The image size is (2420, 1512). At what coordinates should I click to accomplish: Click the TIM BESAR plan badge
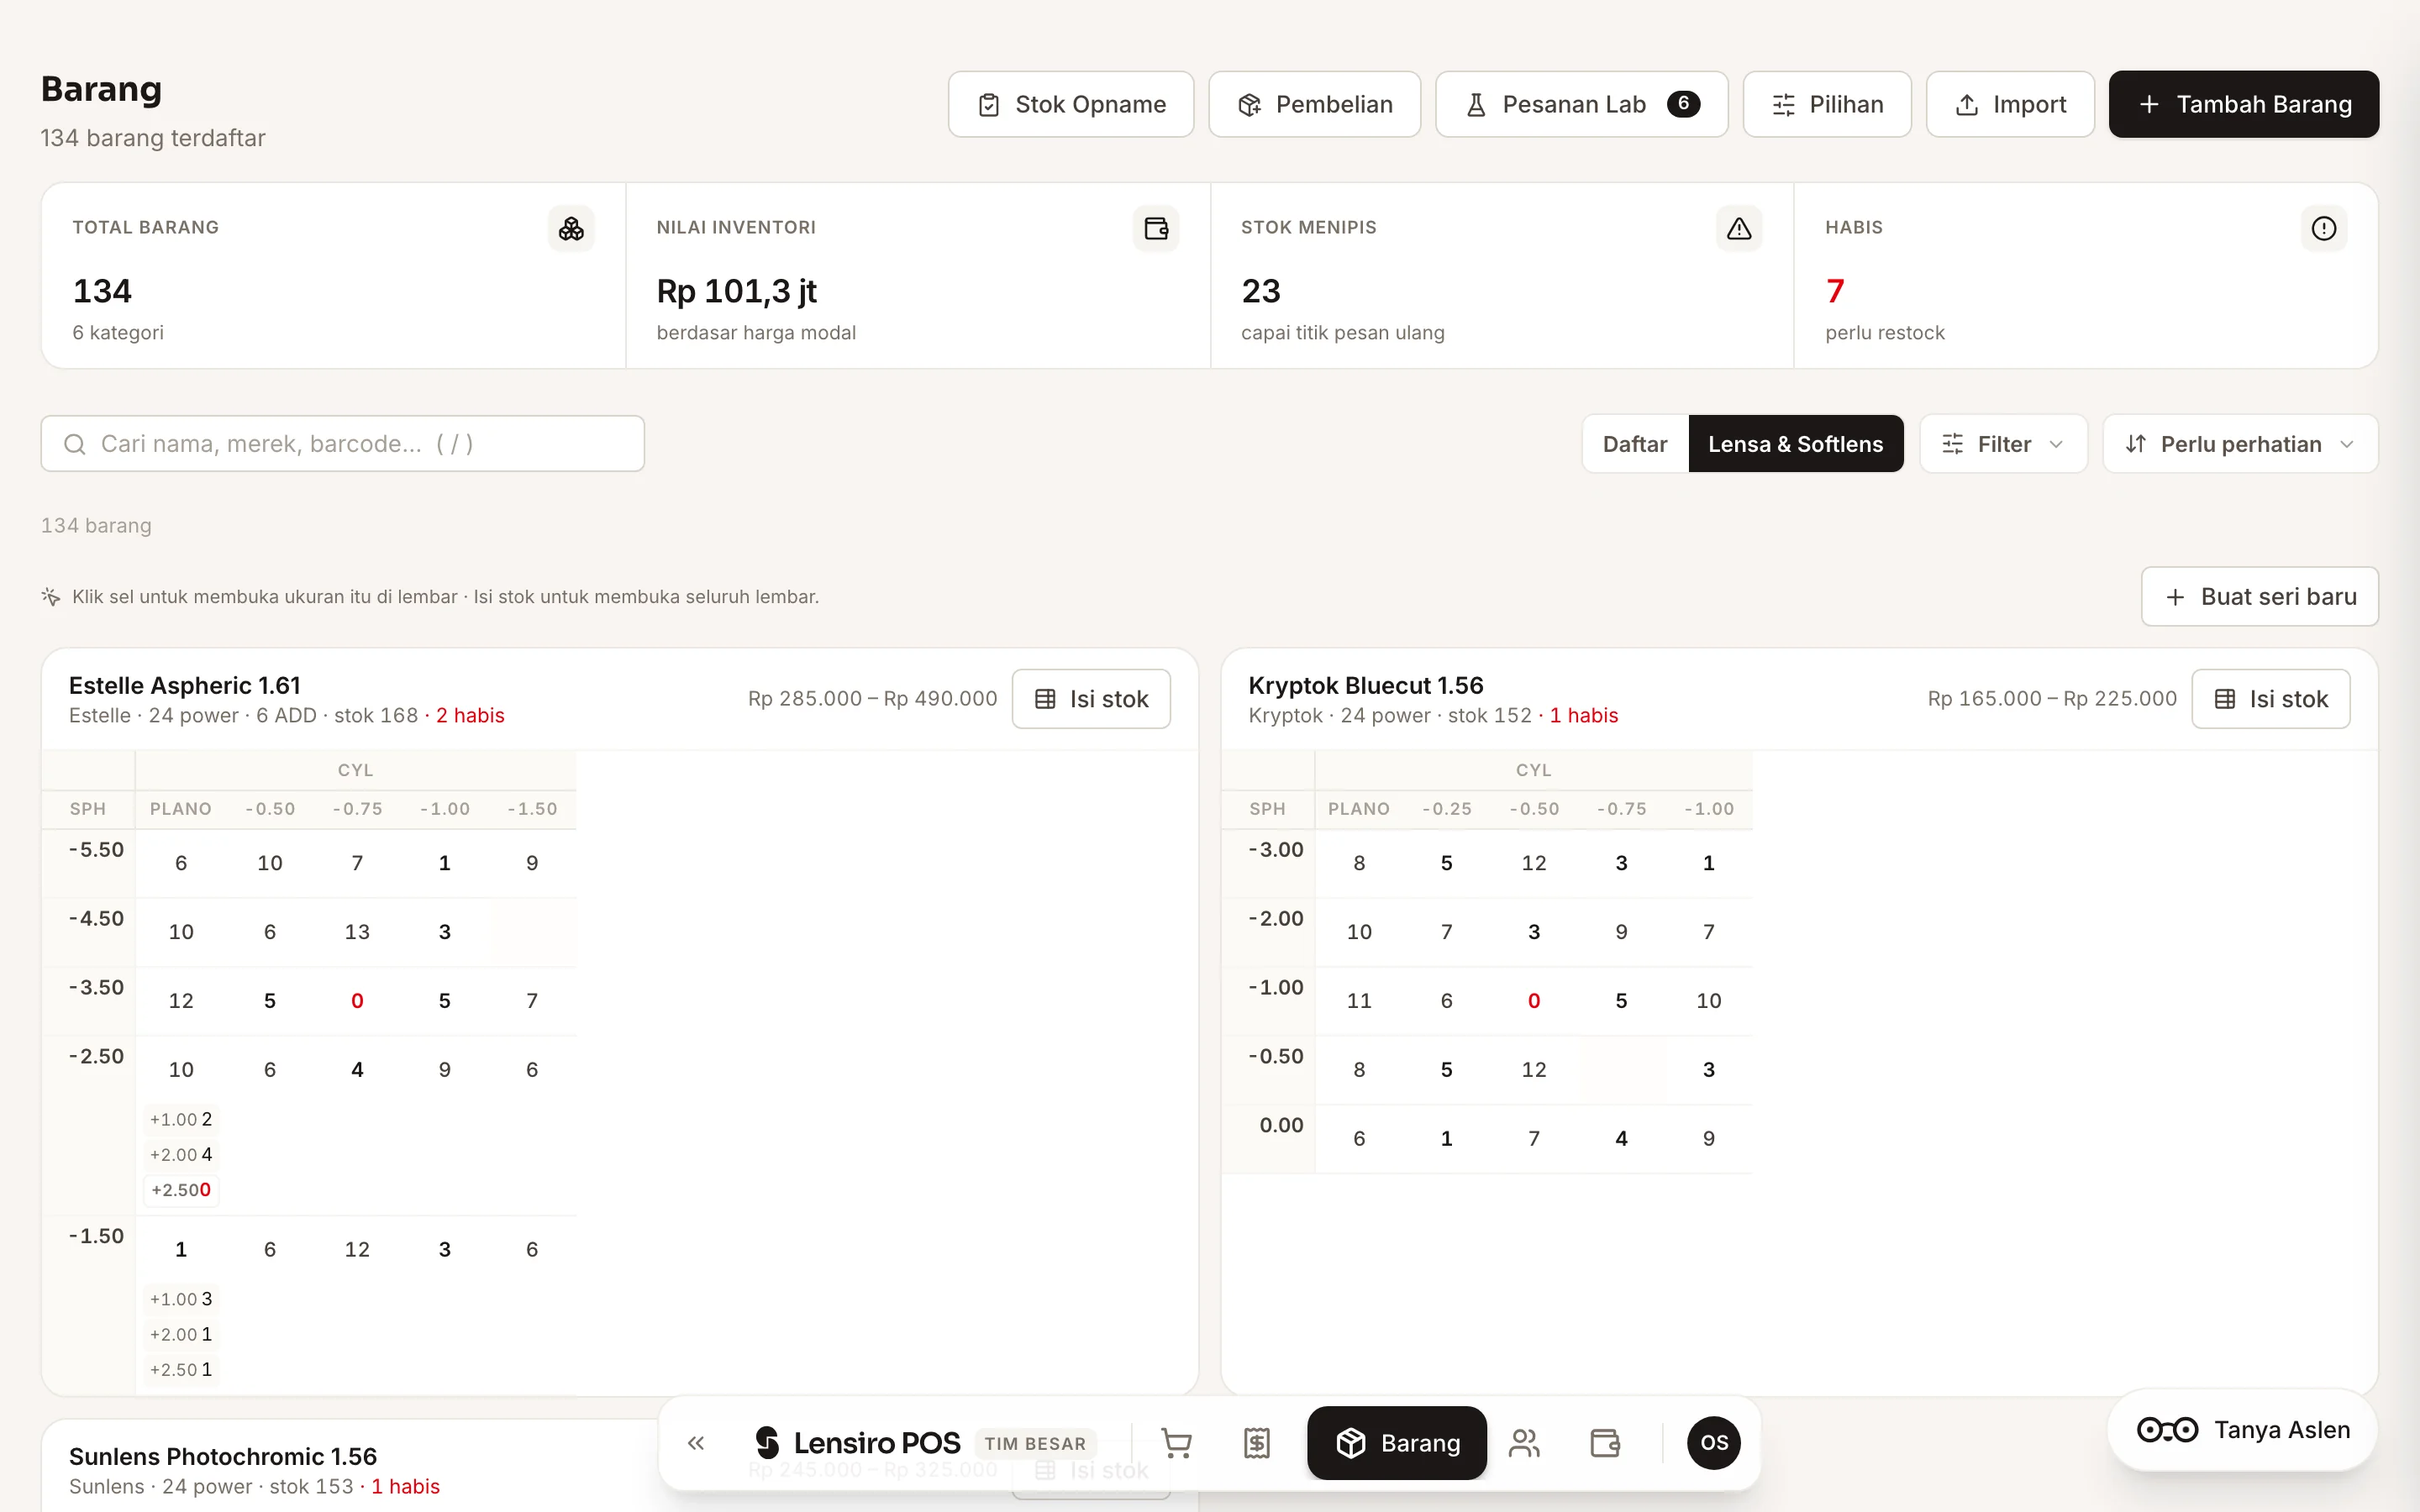tap(1035, 1443)
